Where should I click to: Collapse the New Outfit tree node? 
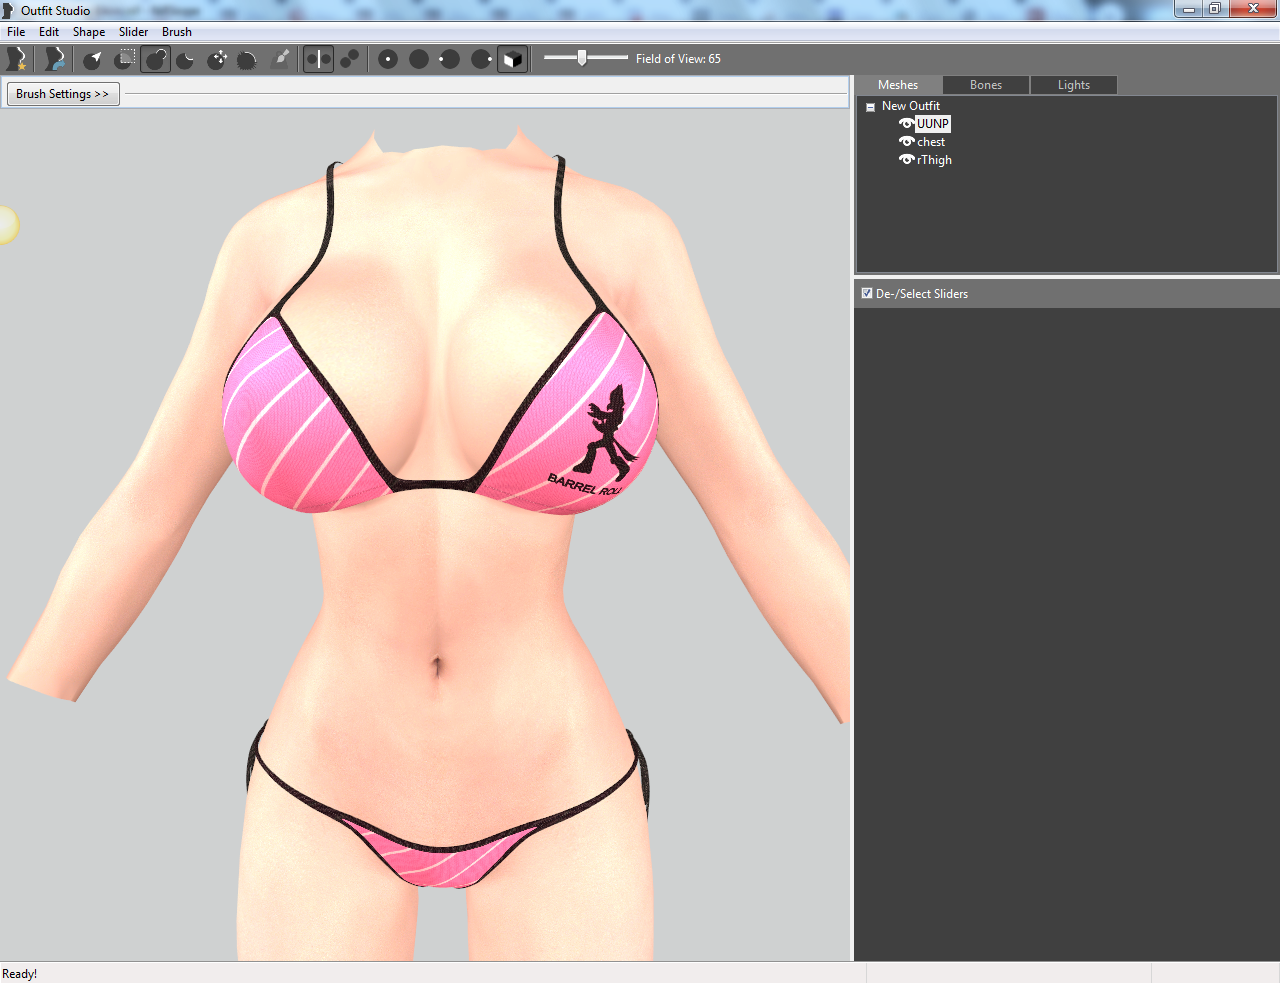click(870, 107)
